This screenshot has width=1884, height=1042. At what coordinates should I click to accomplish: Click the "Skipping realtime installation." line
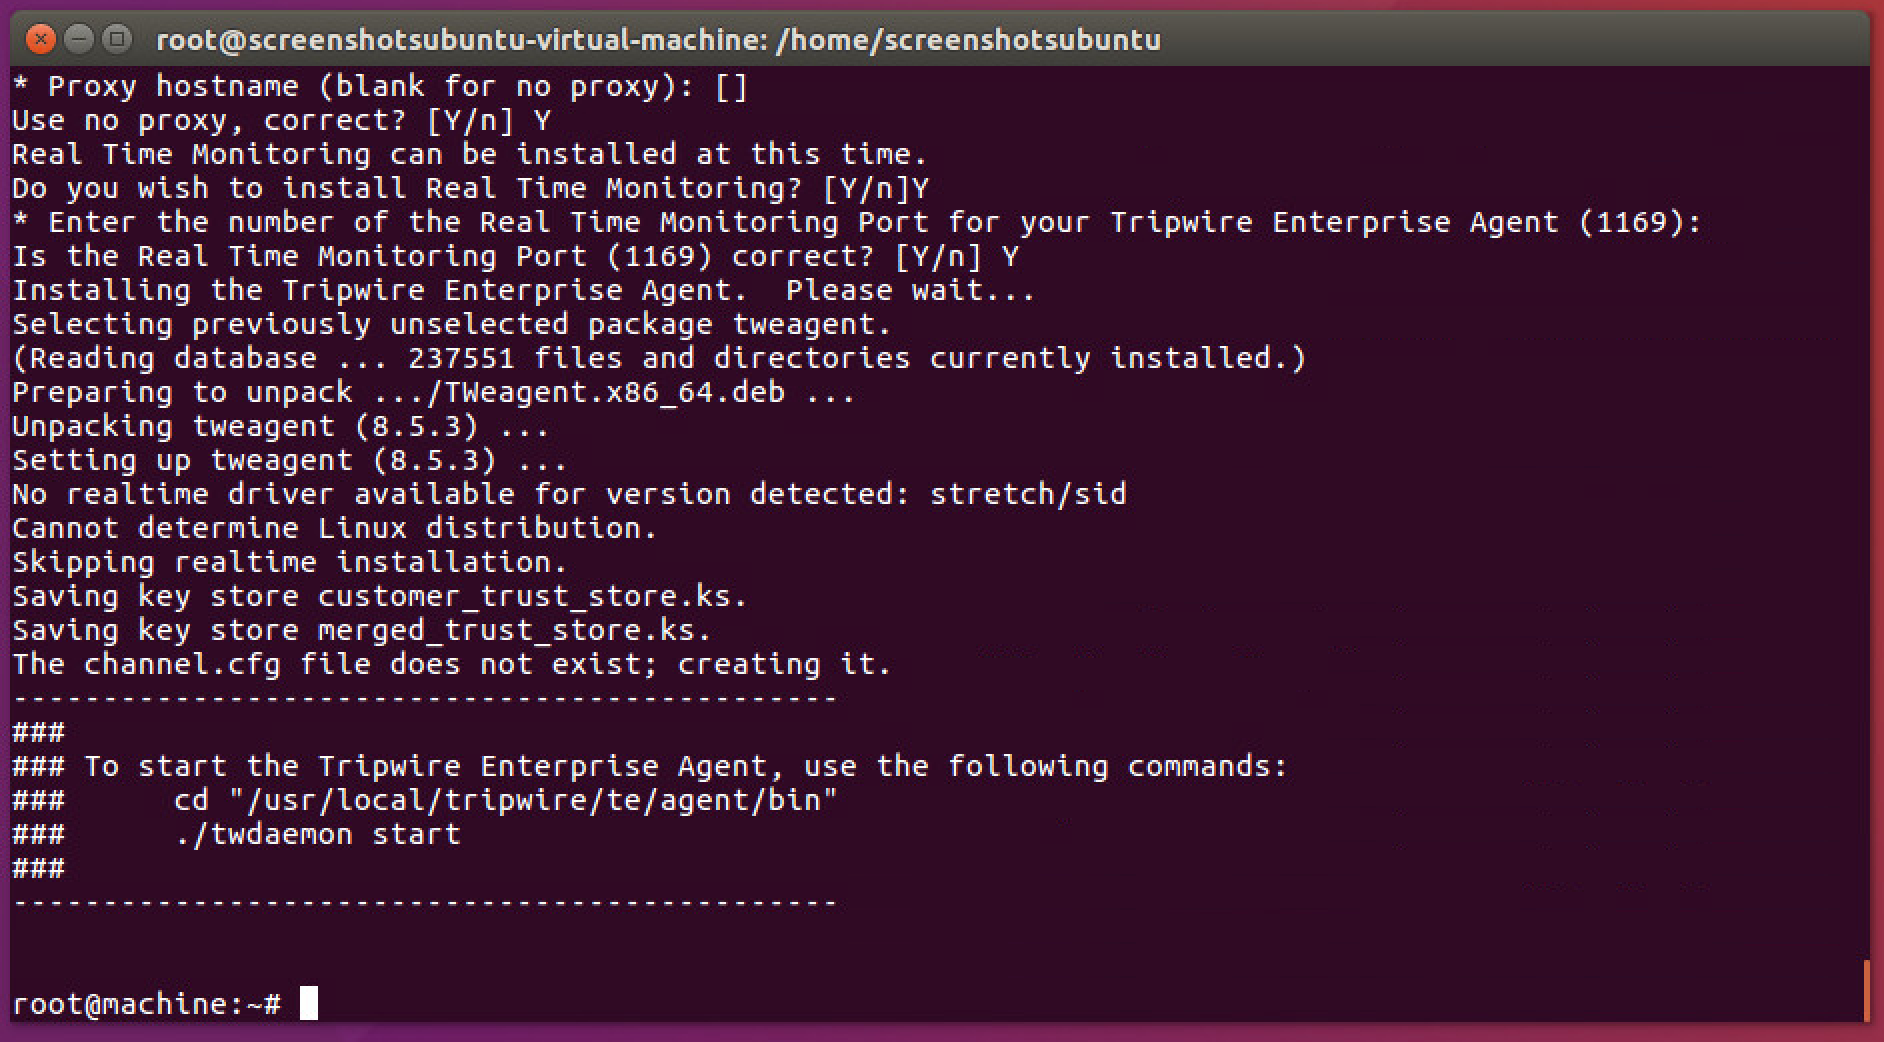tap(289, 562)
